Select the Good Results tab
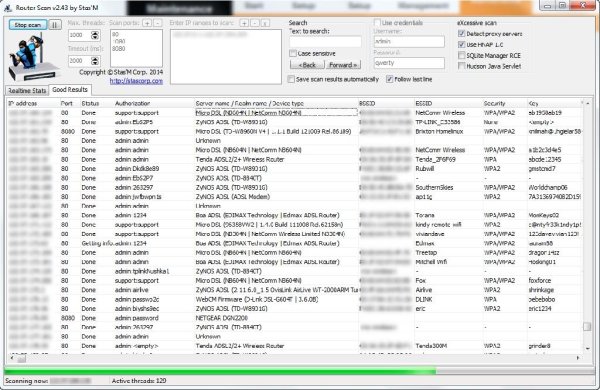This screenshot has height=390, width=600. tap(70, 90)
